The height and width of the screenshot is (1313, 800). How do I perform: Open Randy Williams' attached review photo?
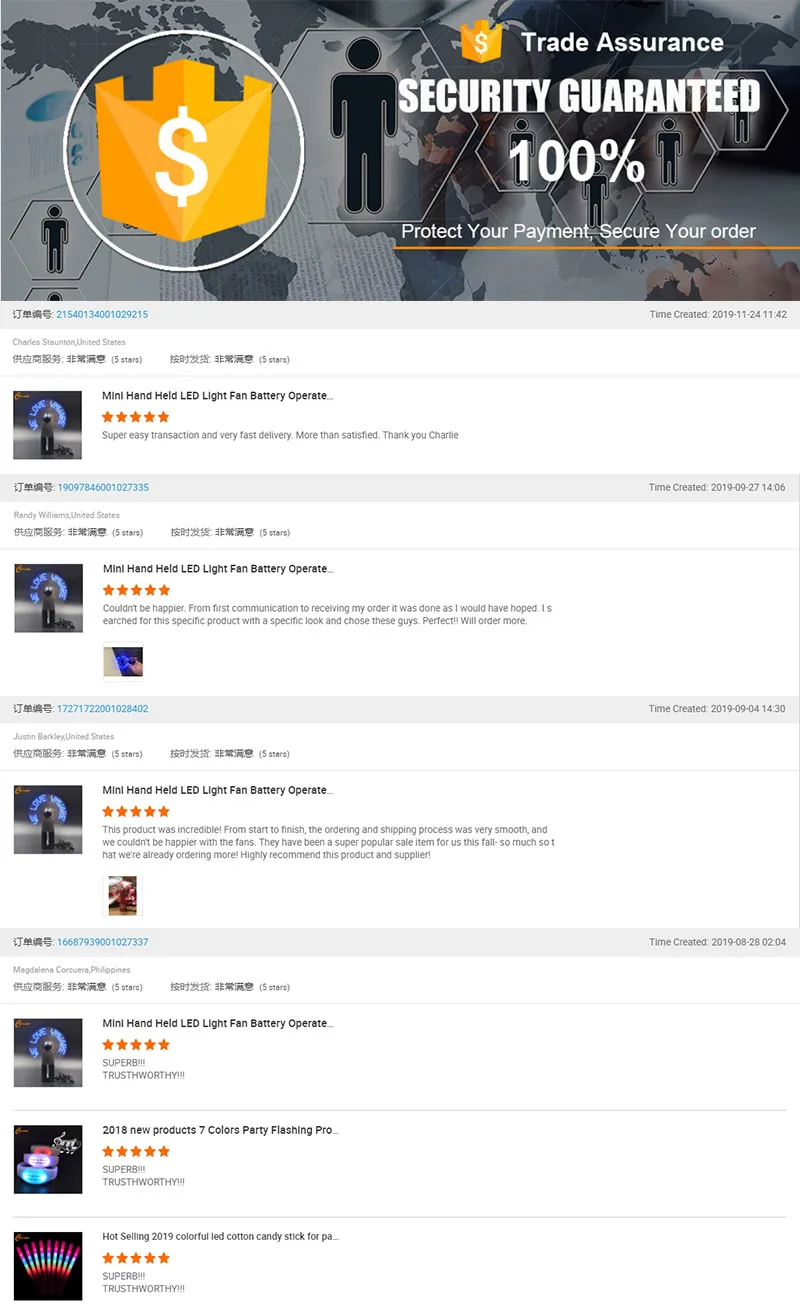pyautogui.click(x=123, y=661)
